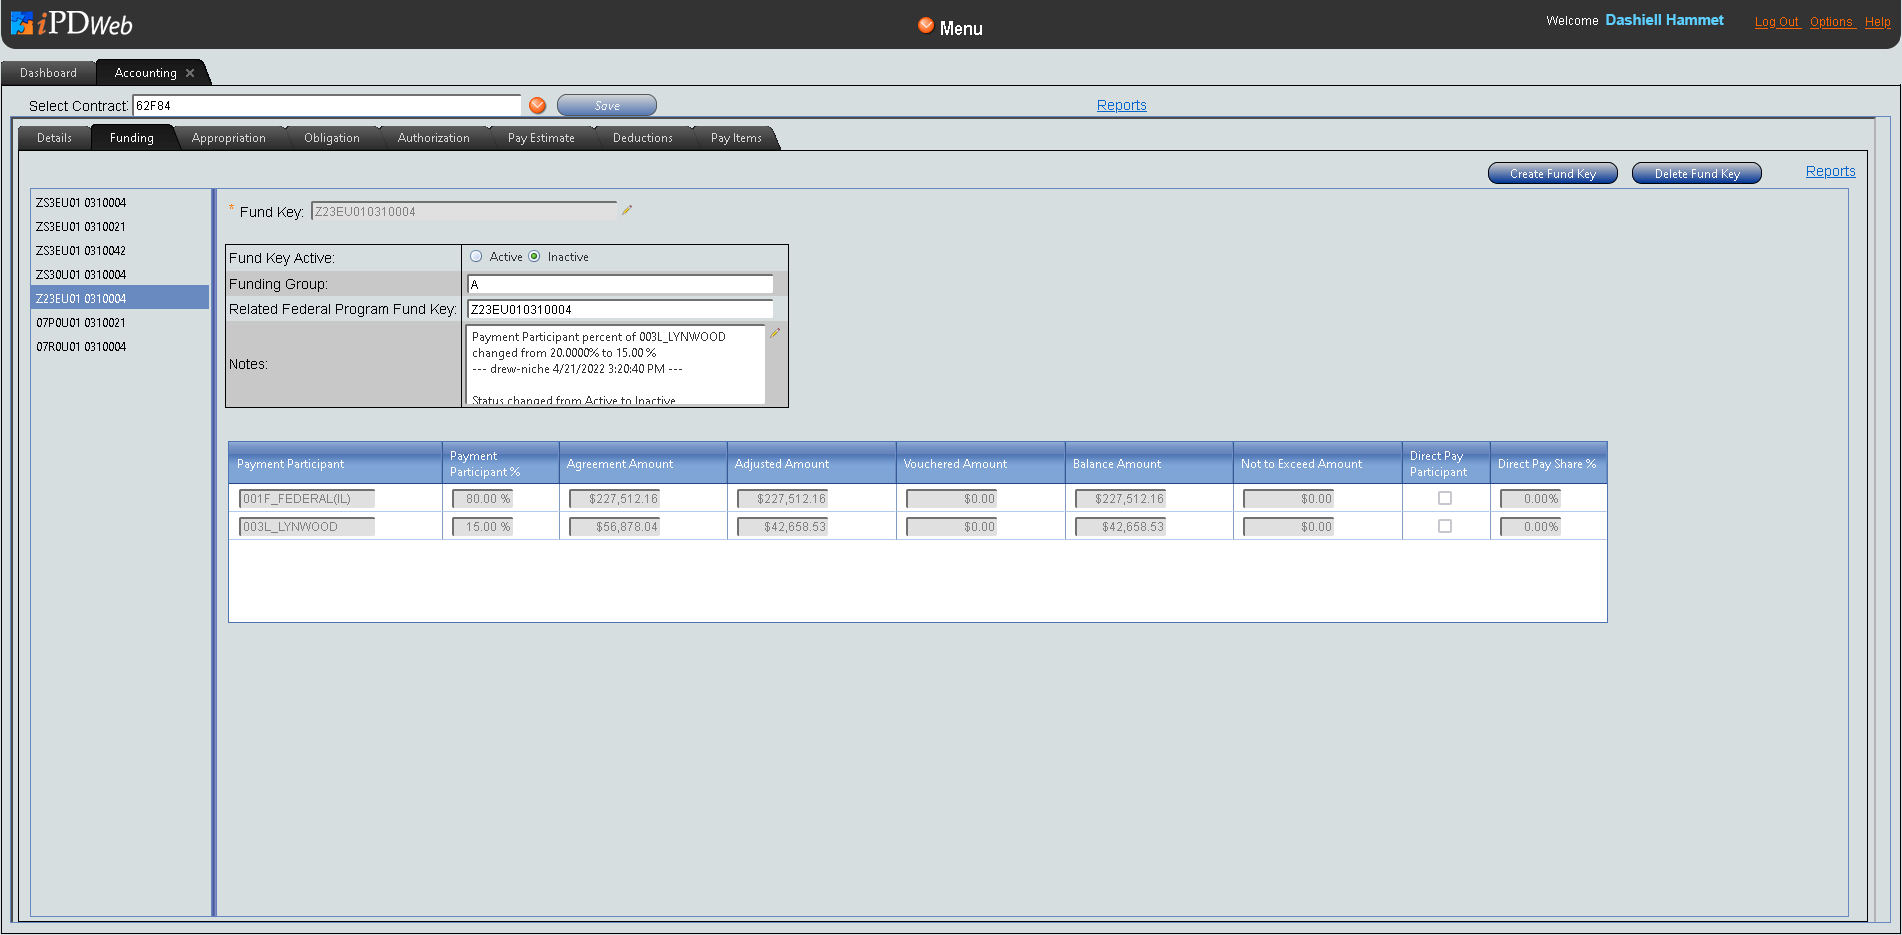Click the orange contract dropdown arrow
1902x935 pixels.
[537, 106]
